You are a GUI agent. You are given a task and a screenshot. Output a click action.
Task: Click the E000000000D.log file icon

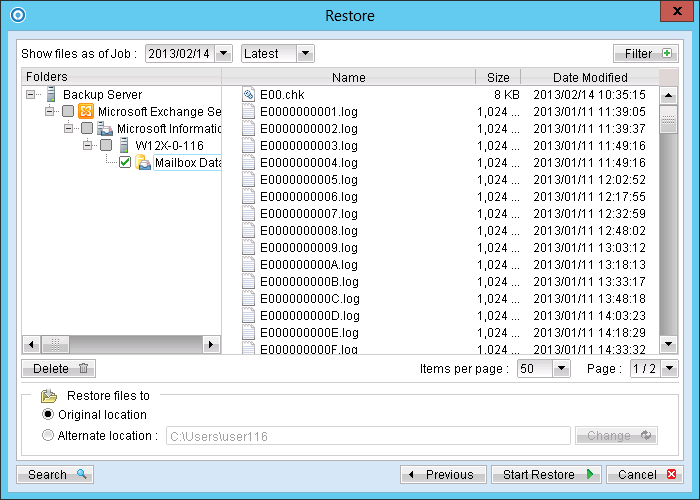249,315
